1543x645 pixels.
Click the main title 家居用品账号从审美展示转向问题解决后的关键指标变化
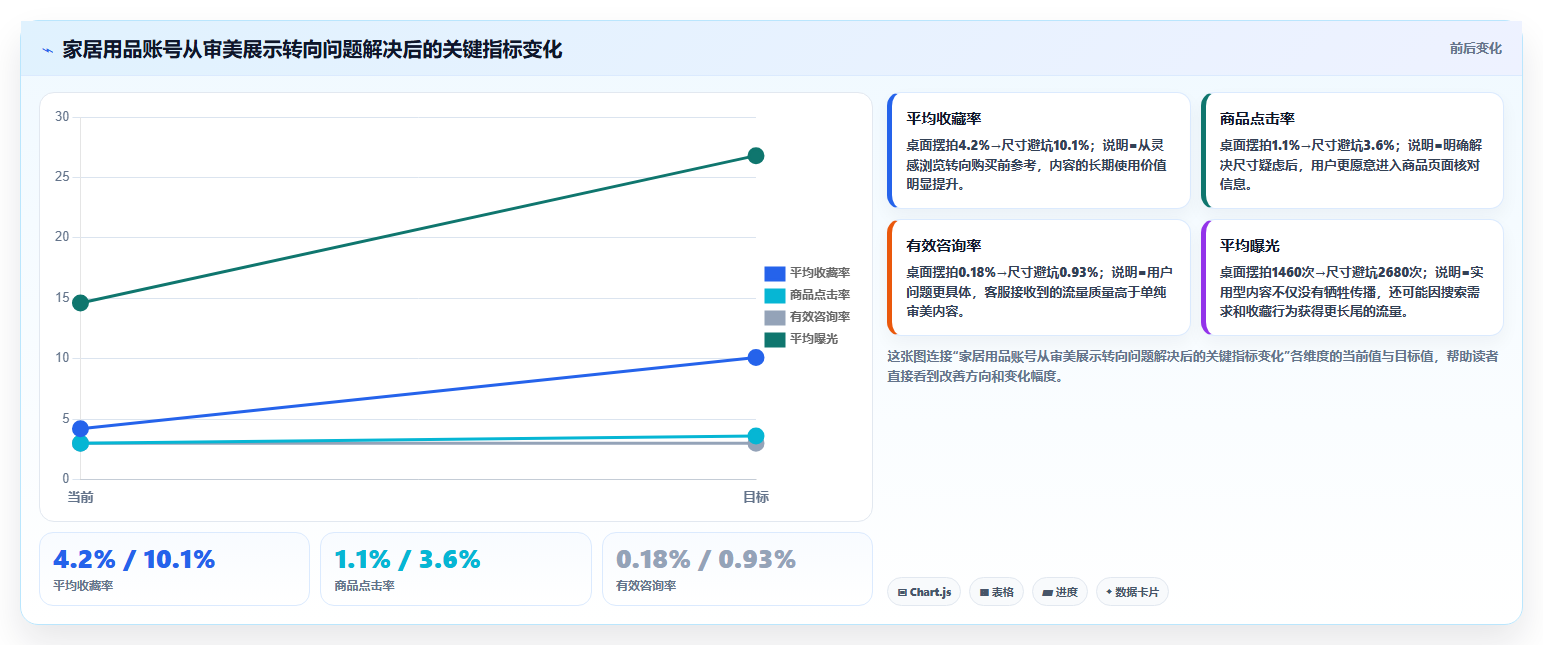[312, 49]
